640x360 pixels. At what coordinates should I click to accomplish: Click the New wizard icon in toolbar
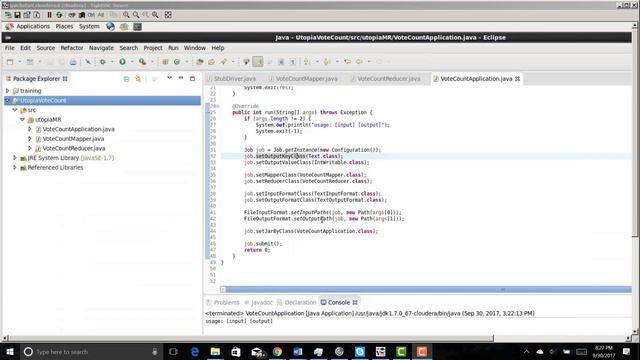coord(10,62)
